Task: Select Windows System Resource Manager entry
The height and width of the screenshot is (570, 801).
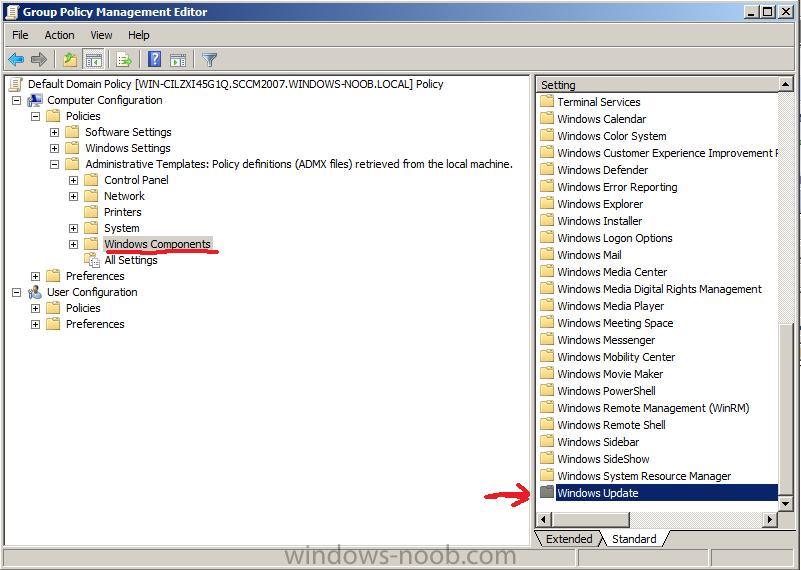Action: (x=644, y=476)
